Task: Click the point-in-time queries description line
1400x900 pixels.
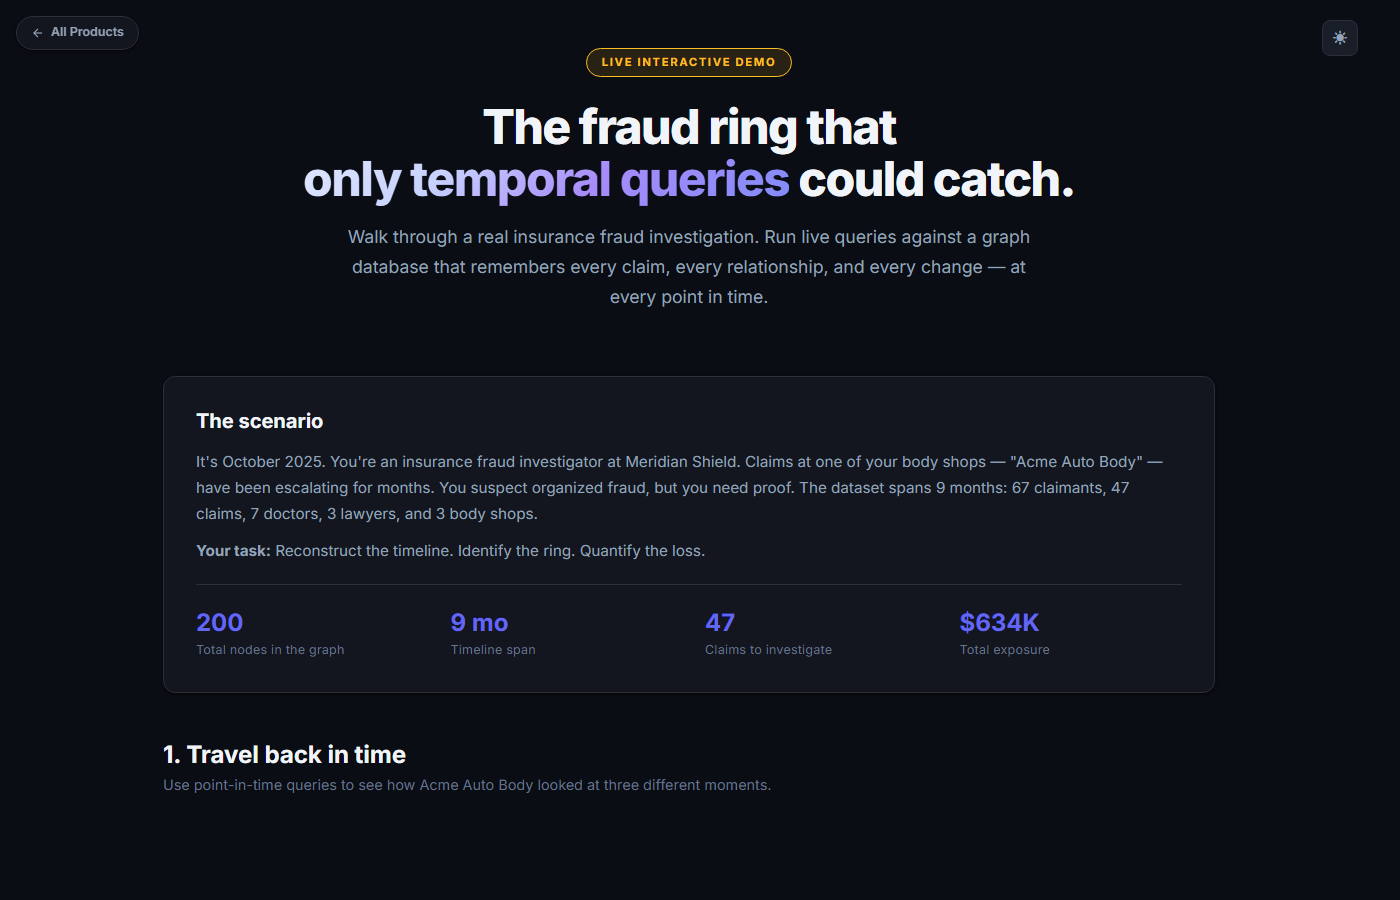Action: [467, 785]
